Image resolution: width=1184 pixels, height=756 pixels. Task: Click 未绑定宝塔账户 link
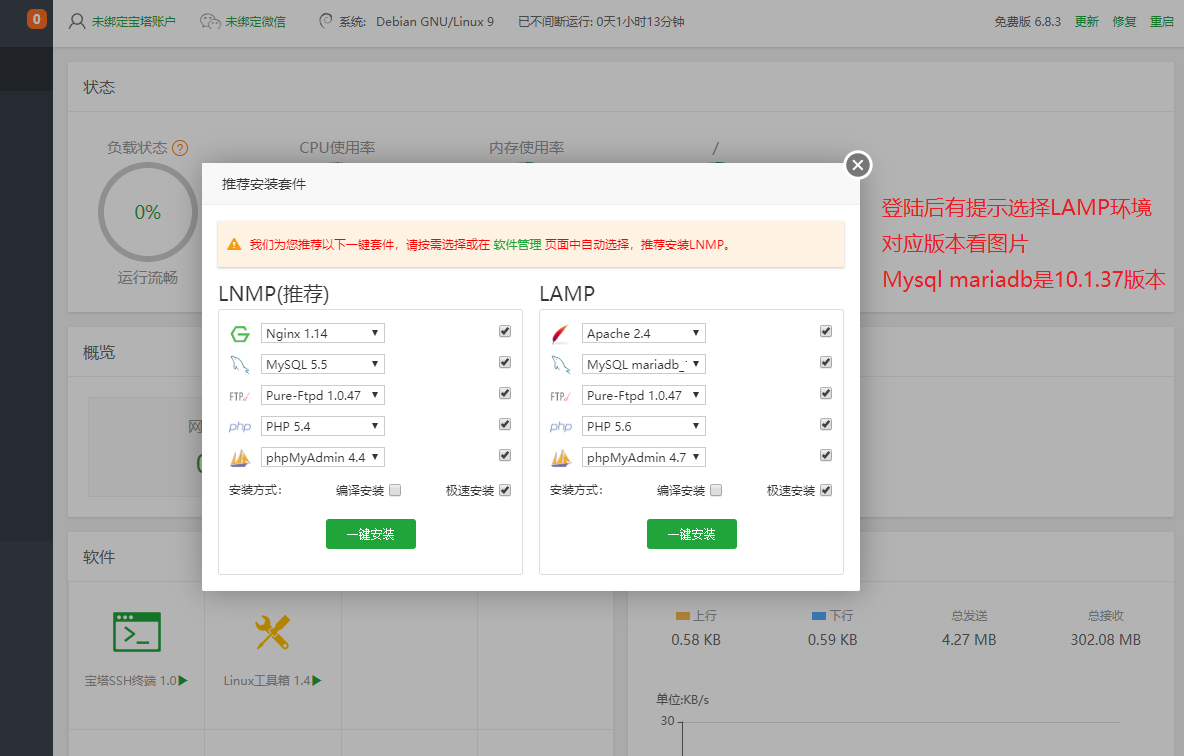click(x=134, y=21)
